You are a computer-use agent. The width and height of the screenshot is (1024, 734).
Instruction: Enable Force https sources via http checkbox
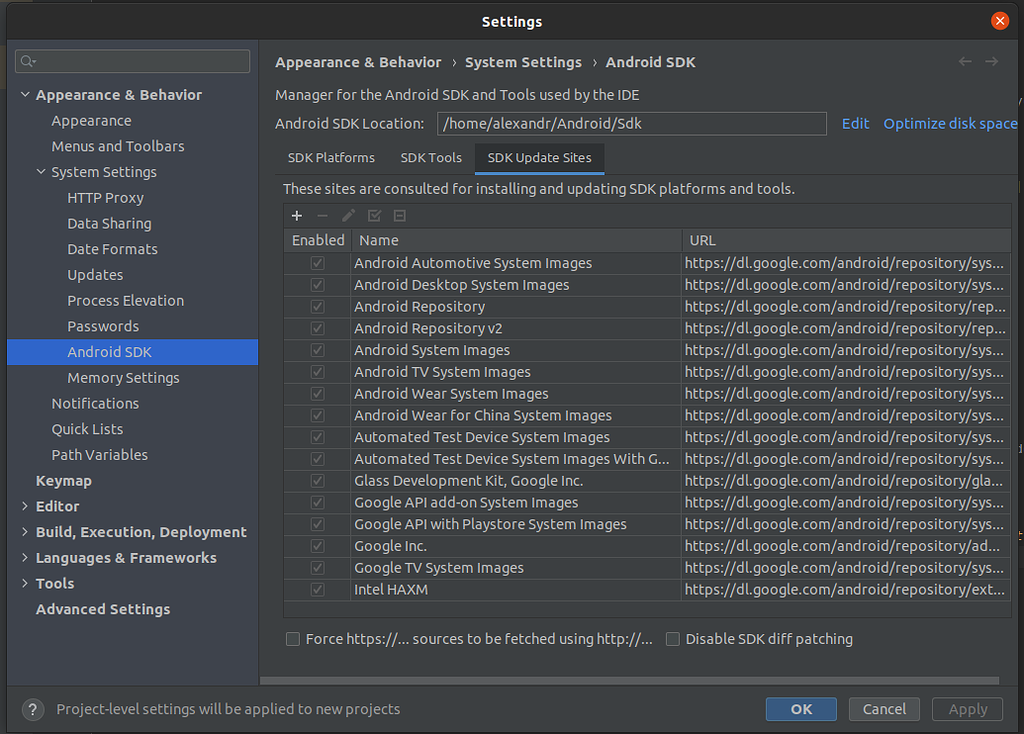click(293, 639)
